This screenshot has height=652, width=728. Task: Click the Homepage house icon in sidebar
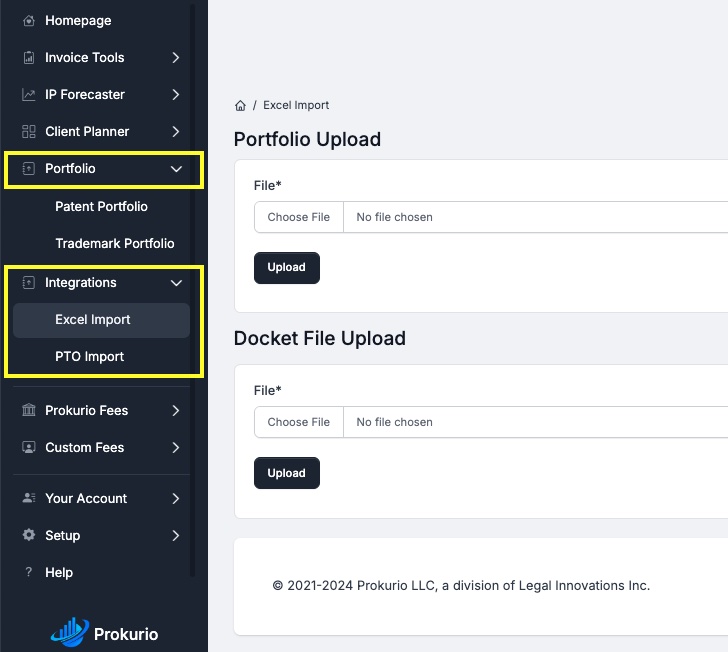point(29,20)
